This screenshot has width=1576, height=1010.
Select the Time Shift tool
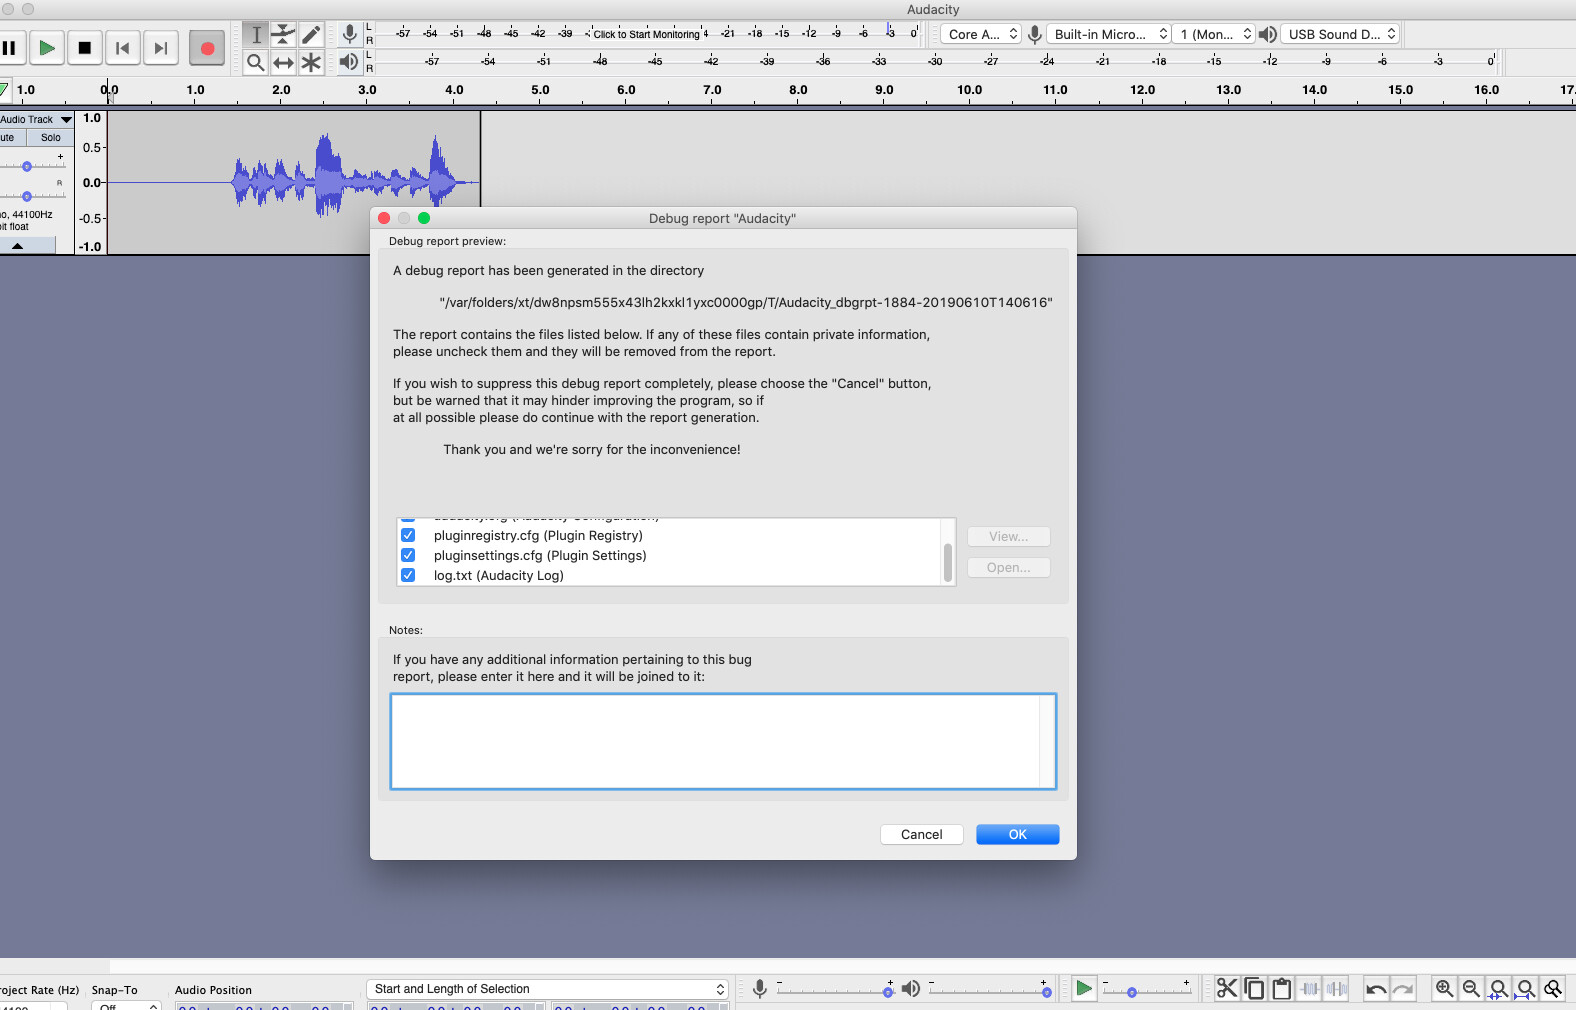tap(284, 62)
